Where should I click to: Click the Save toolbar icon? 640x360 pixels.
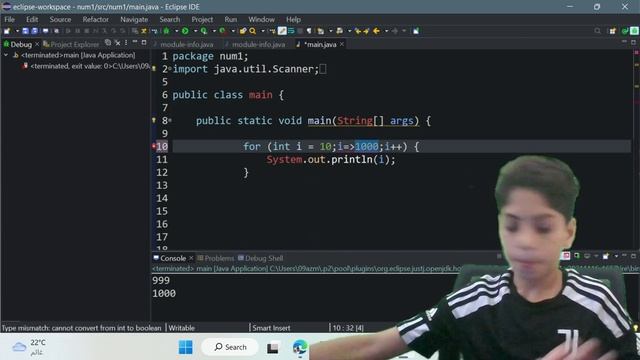[x=26, y=31]
